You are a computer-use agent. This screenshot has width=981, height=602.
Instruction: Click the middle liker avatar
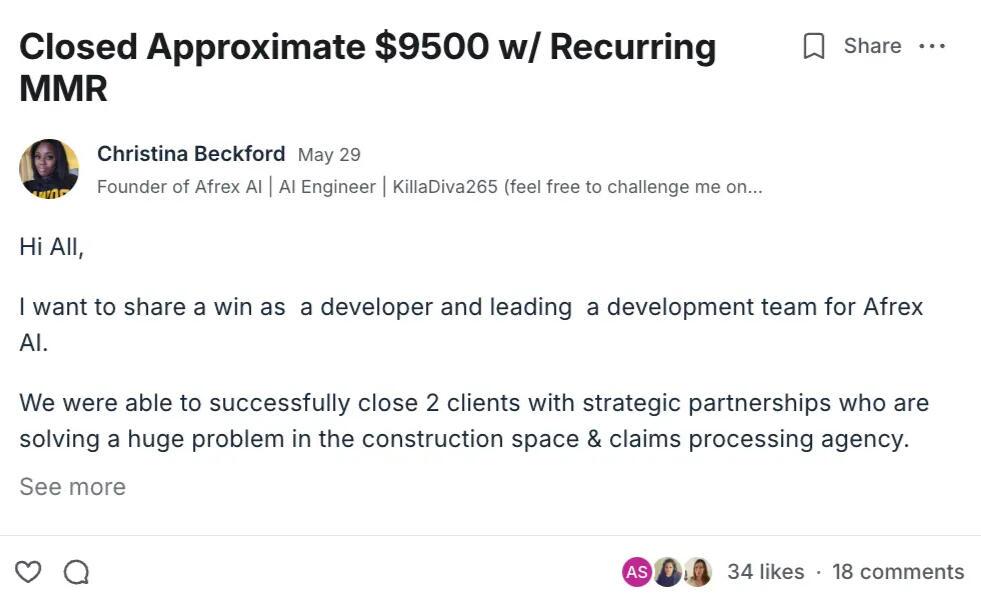point(667,572)
